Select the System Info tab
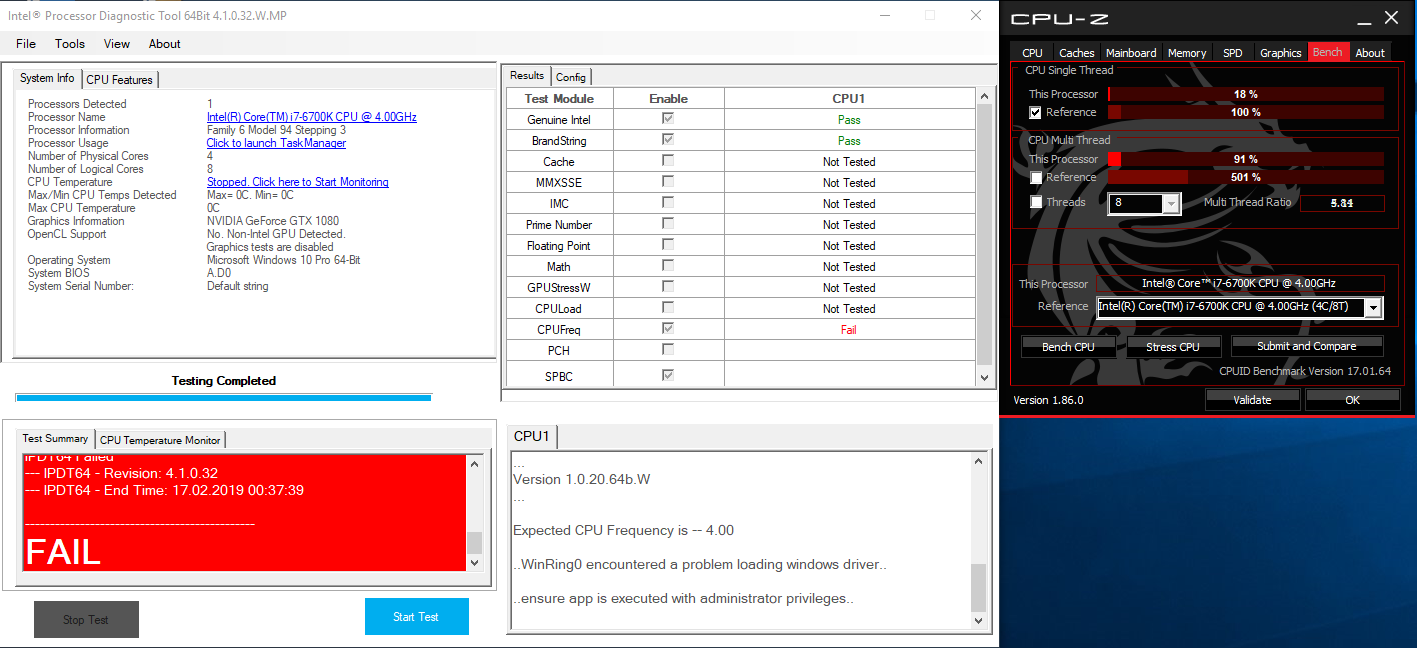 (47, 78)
